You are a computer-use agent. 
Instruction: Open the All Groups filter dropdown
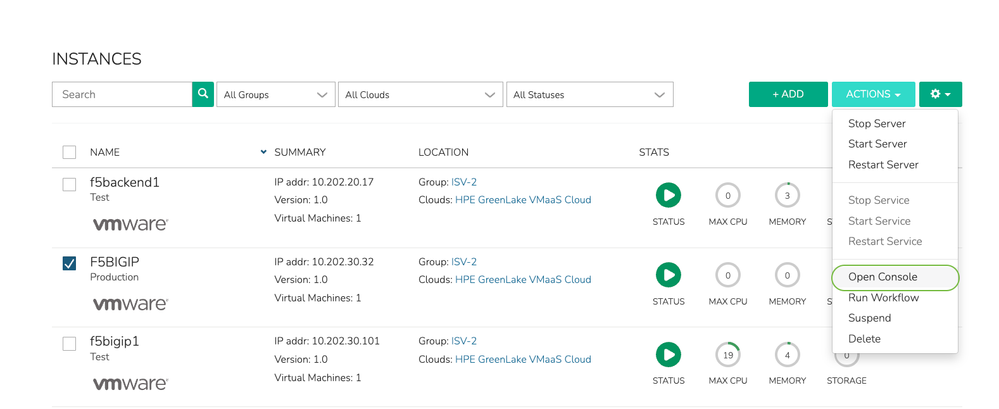pos(275,95)
